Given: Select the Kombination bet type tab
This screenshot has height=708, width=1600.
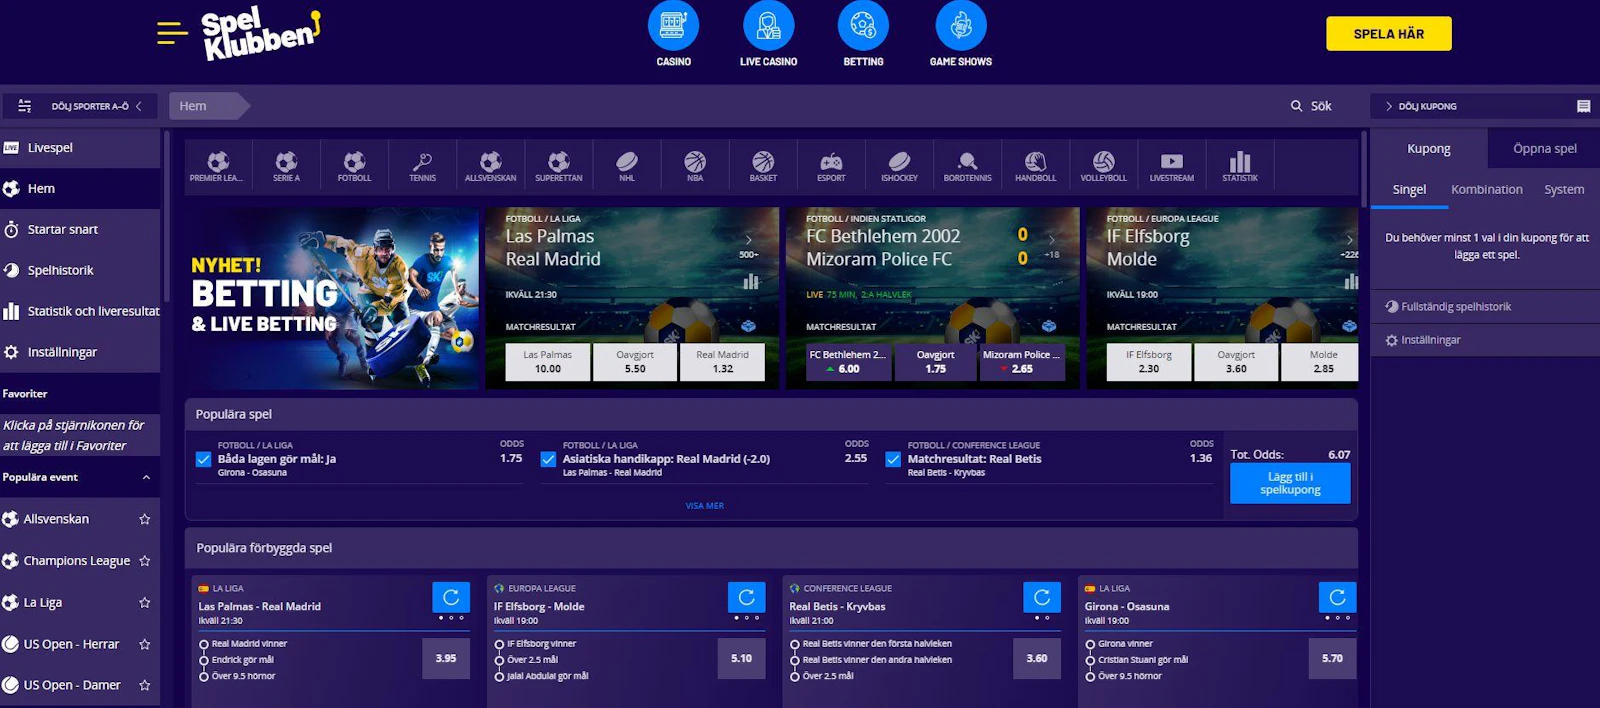Looking at the screenshot, I should coord(1486,189).
